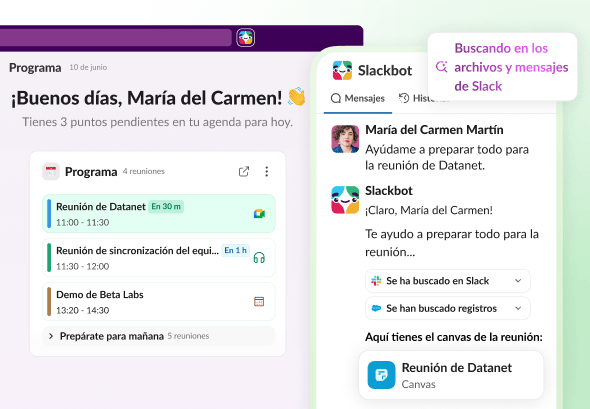Click the Slack logo in 'Se ha buscado en Slack'
The width and height of the screenshot is (590, 409).
click(x=376, y=281)
